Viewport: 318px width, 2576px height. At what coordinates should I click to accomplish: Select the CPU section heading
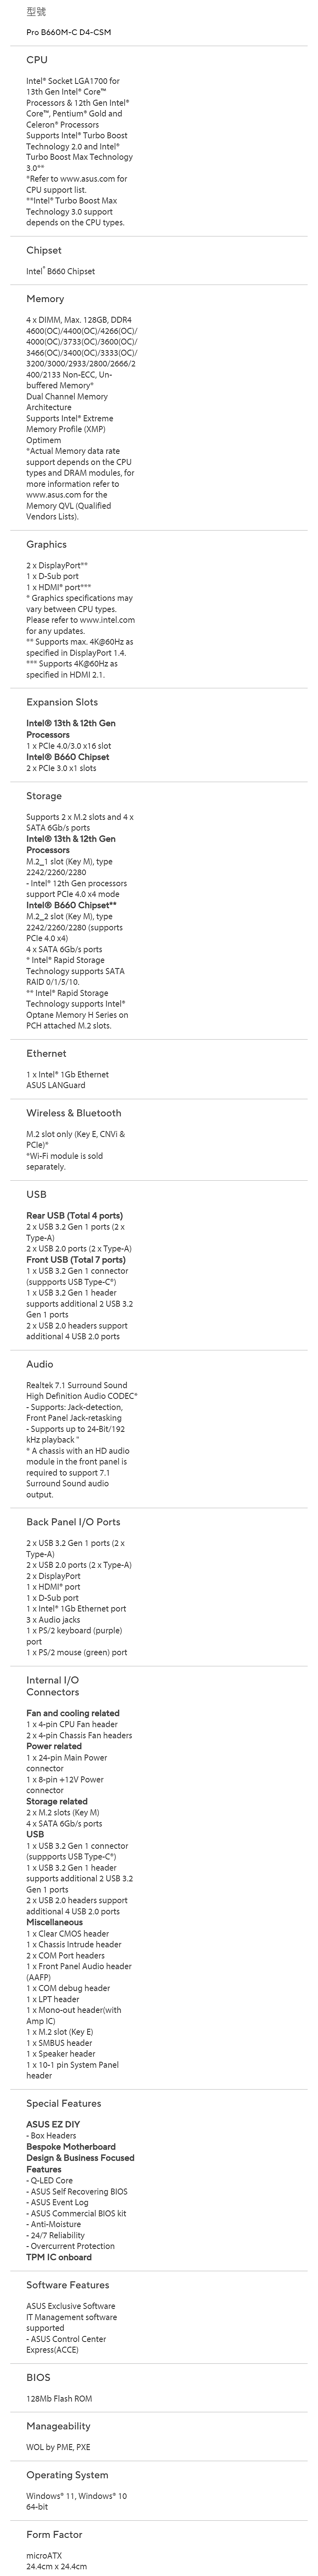[x=37, y=60]
